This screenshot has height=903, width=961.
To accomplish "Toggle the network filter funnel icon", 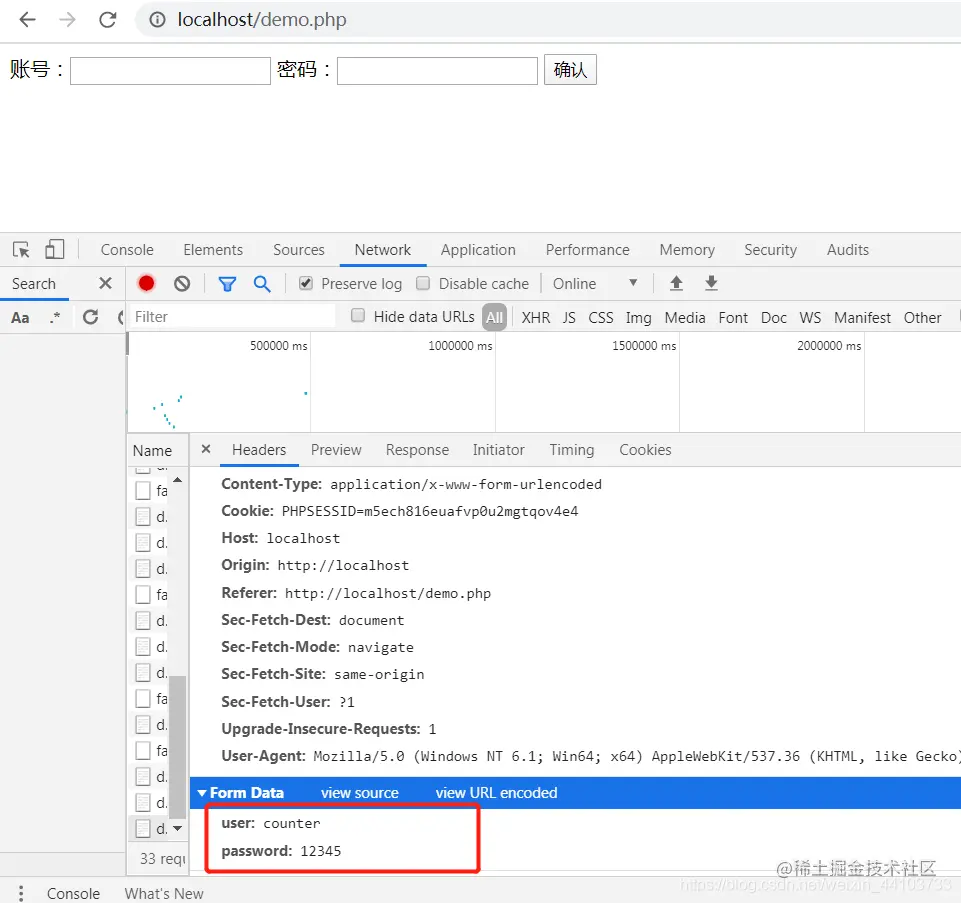I will [x=227, y=284].
